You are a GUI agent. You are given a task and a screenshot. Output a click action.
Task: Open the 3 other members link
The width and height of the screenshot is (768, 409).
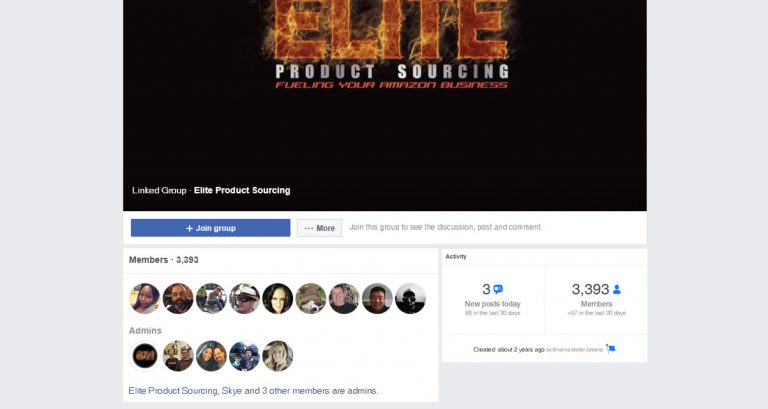pos(295,391)
